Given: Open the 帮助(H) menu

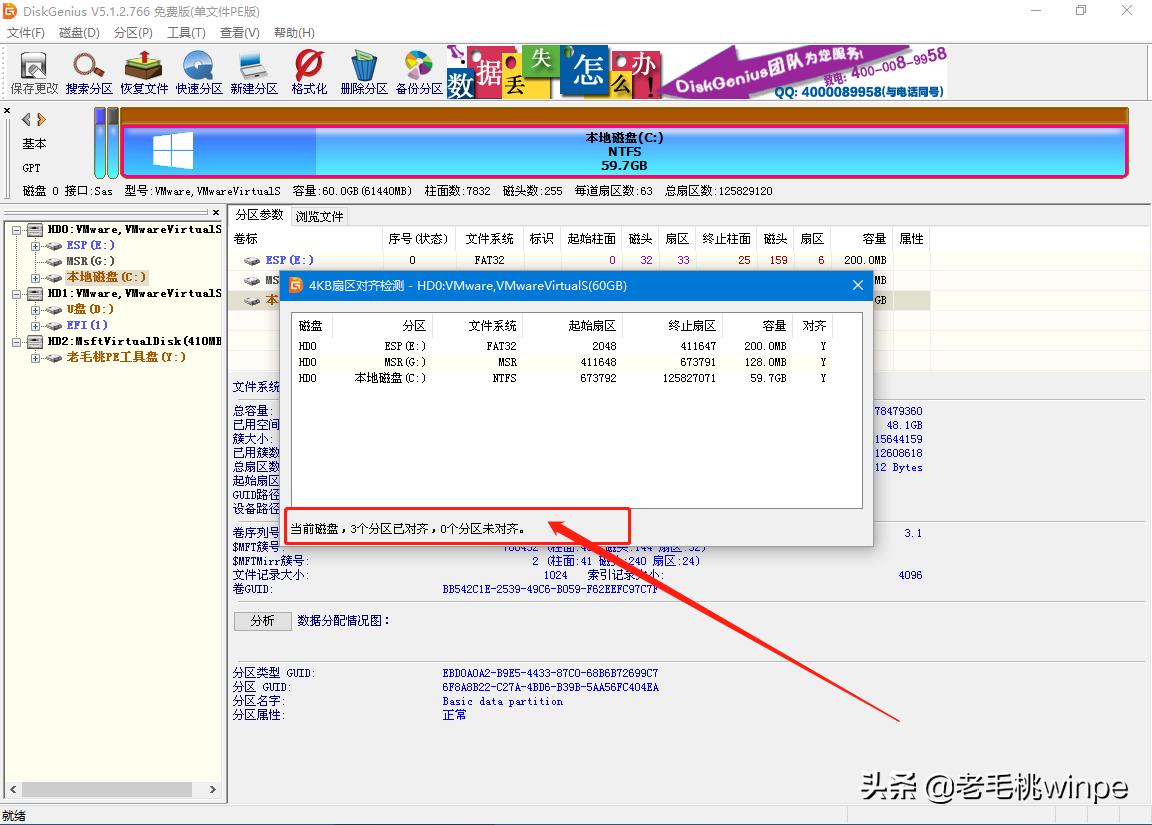Looking at the screenshot, I should point(294,33).
